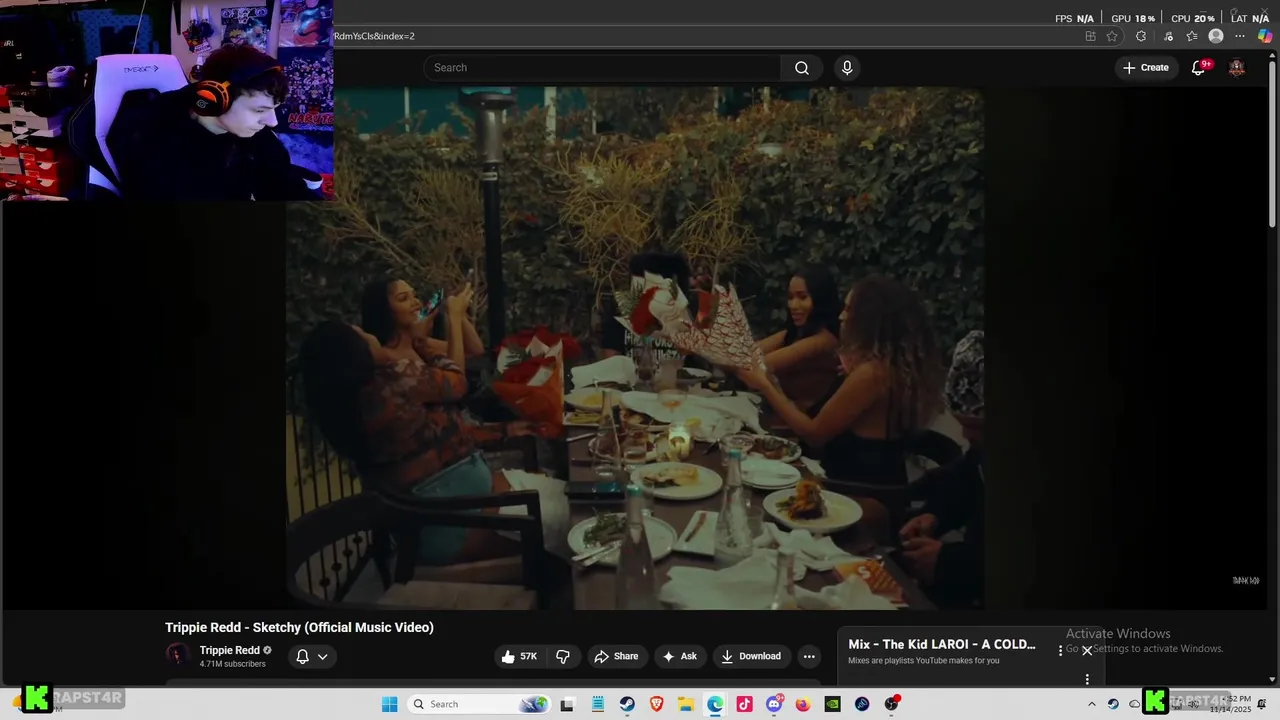Screen dimensions: 1280x720
Task: Click the Create button in YouTube header
Action: click(x=1145, y=68)
